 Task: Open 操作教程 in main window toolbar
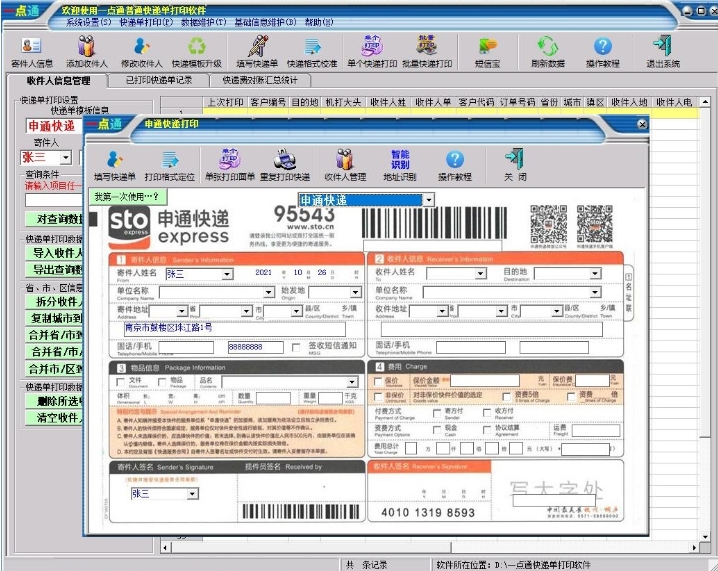click(603, 52)
